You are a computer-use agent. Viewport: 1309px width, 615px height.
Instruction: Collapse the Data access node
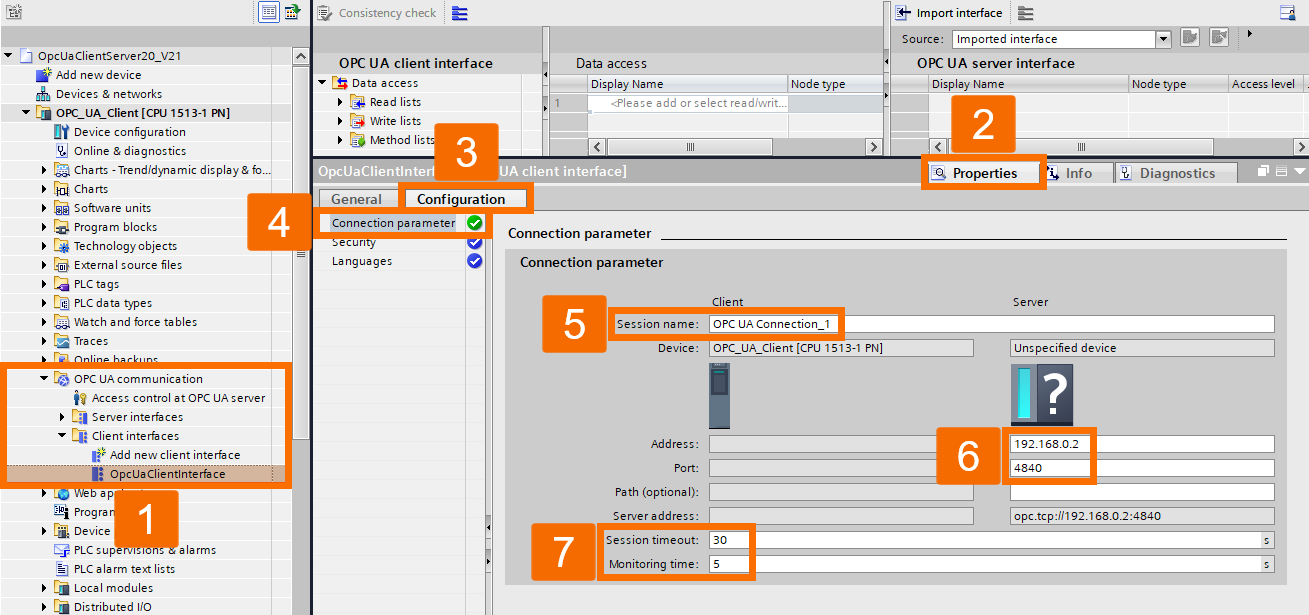point(322,83)
